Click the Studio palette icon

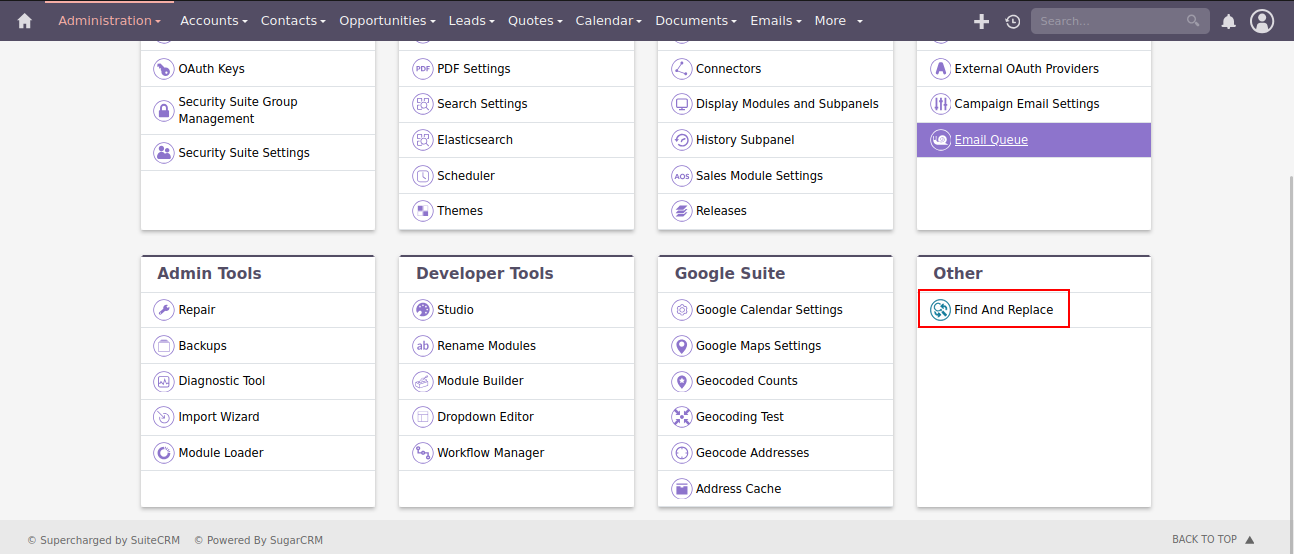pos(422,310)
